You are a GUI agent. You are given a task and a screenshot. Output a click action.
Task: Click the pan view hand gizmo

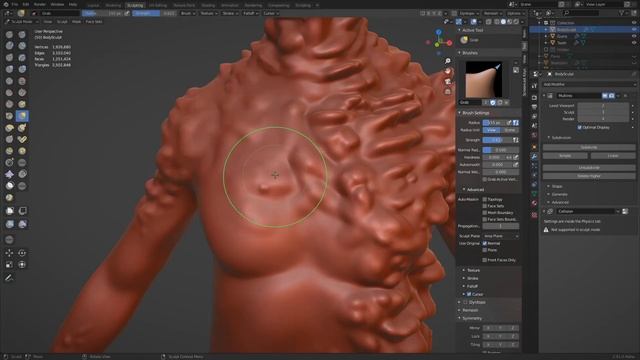(x=448, y=71)
